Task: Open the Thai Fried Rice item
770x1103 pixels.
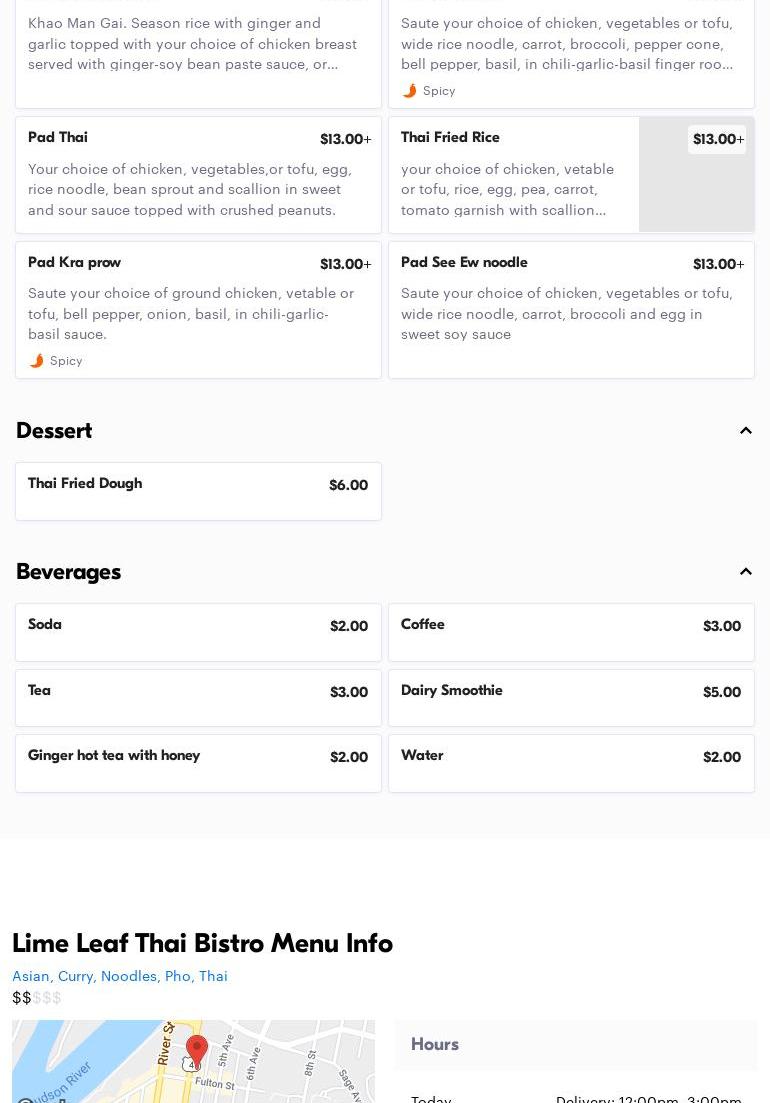Action: 571,174
